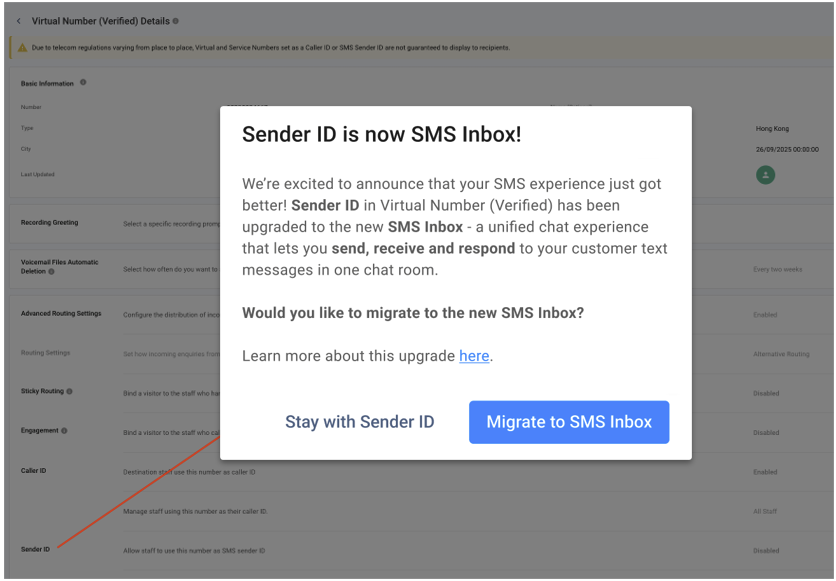Image resolution: width=836 pixels, height=581 pixels.
Task: Click the green staff avatar icon
Action: 765,175
